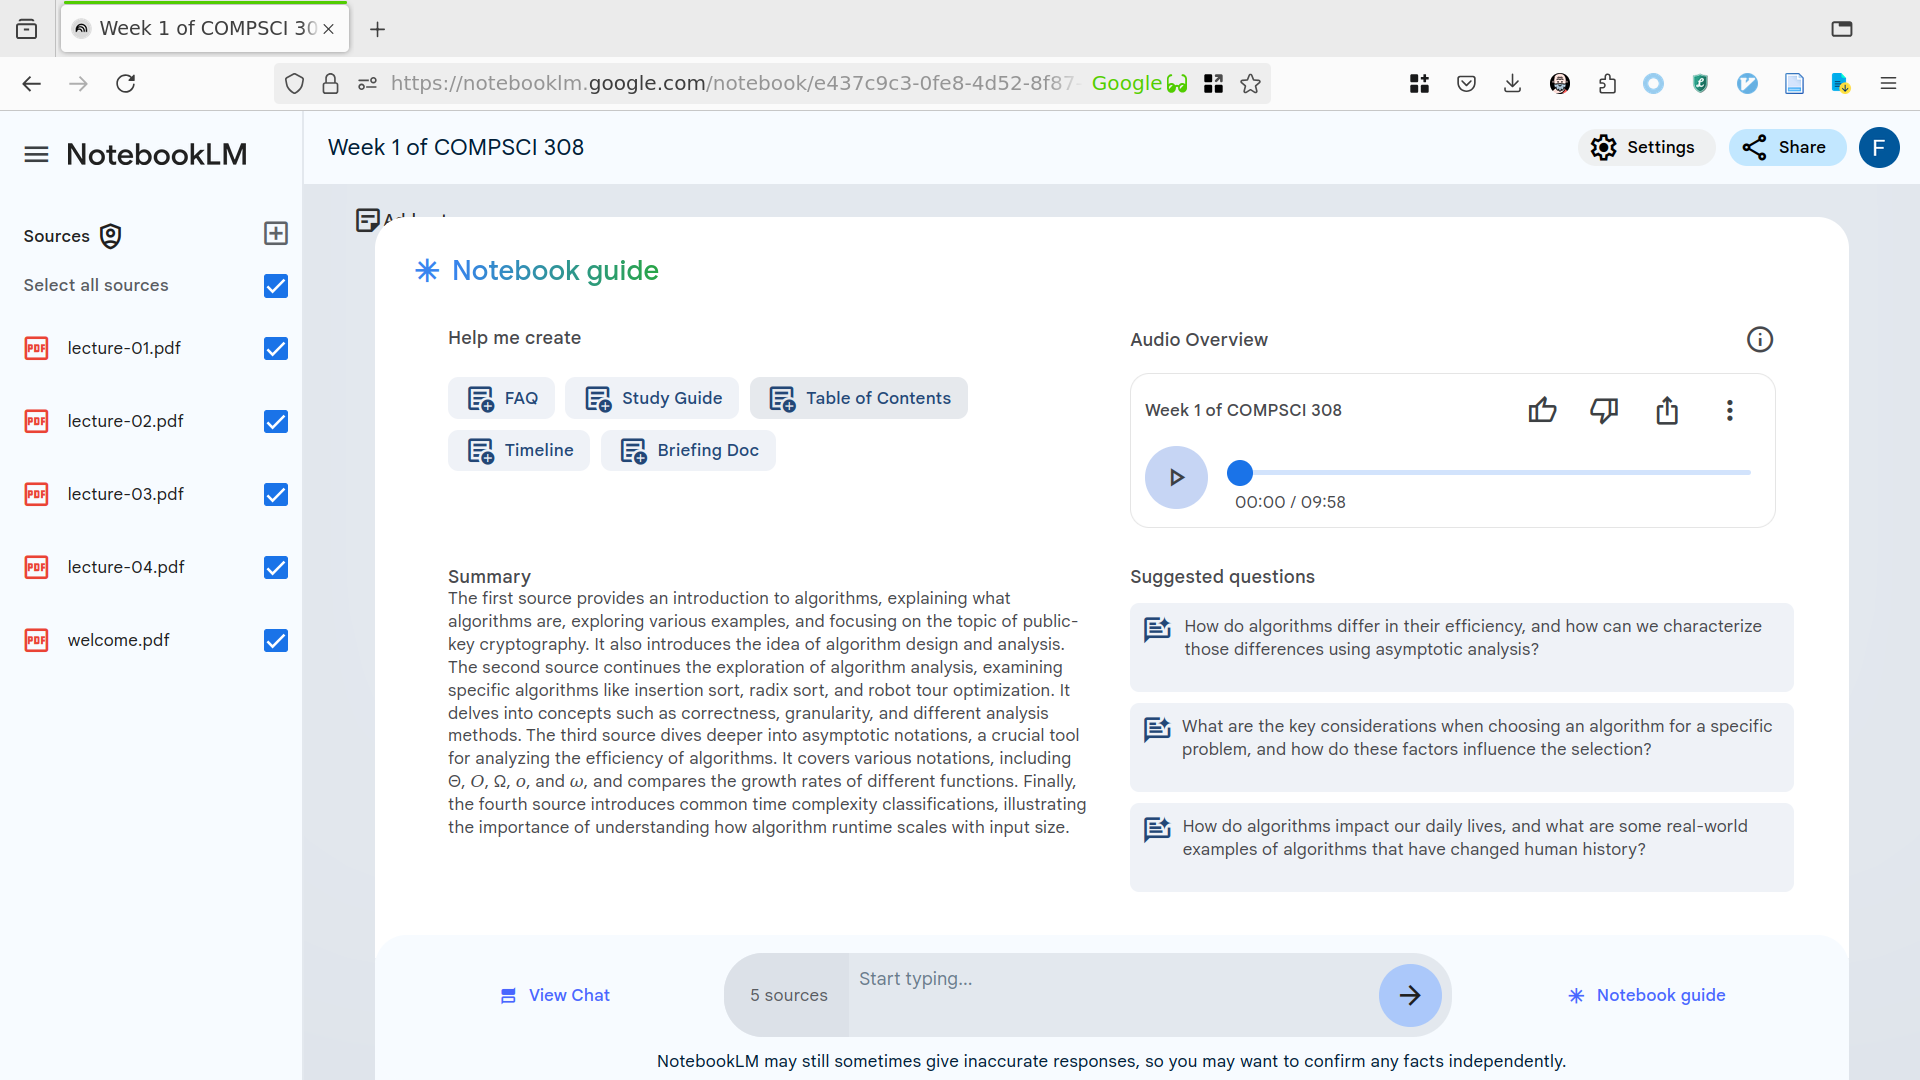Open notebook Settings
Viewport: 1920px width, 1080px height.
coord(1645,147)
